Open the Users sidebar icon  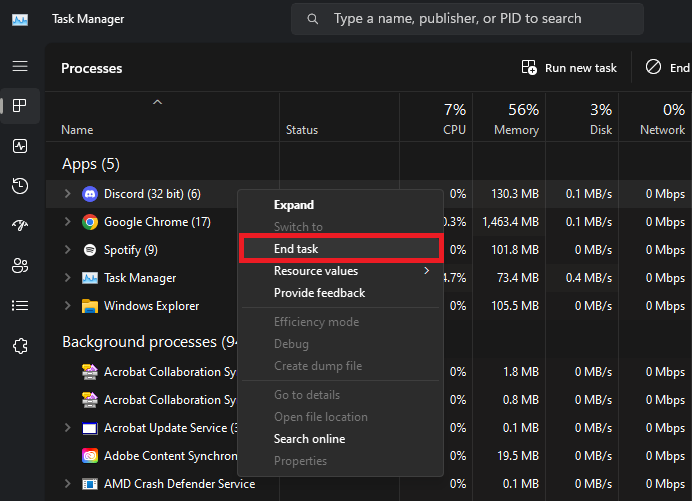click(20, 266)
